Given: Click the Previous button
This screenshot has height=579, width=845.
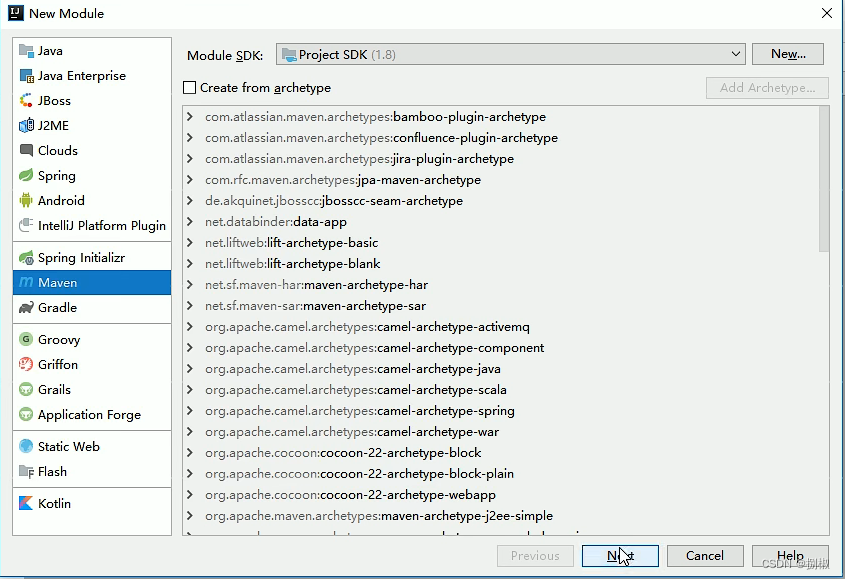Looking at the screenshot, I should pos(535,556).
